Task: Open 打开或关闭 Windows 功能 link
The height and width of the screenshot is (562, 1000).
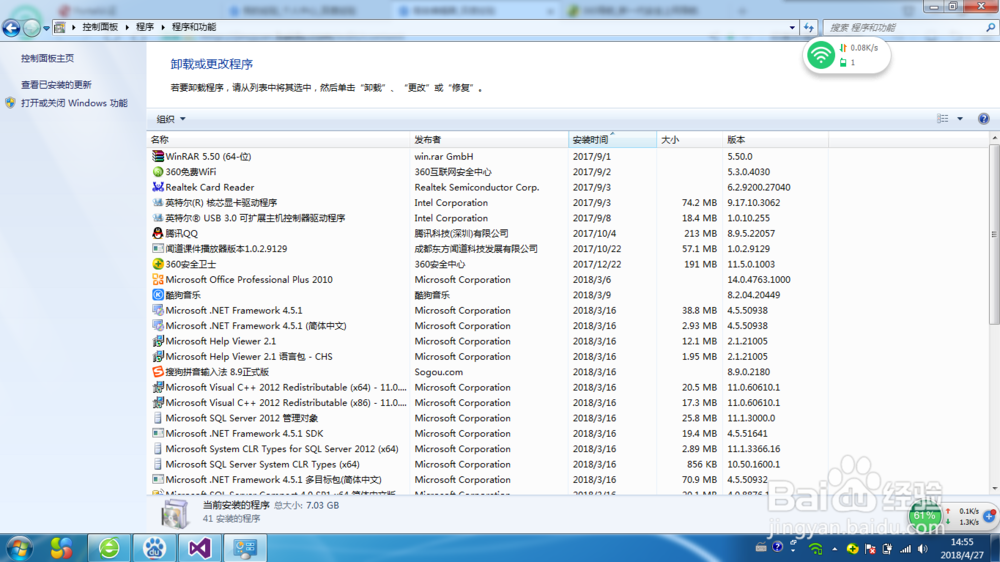Action: (74, 103)
